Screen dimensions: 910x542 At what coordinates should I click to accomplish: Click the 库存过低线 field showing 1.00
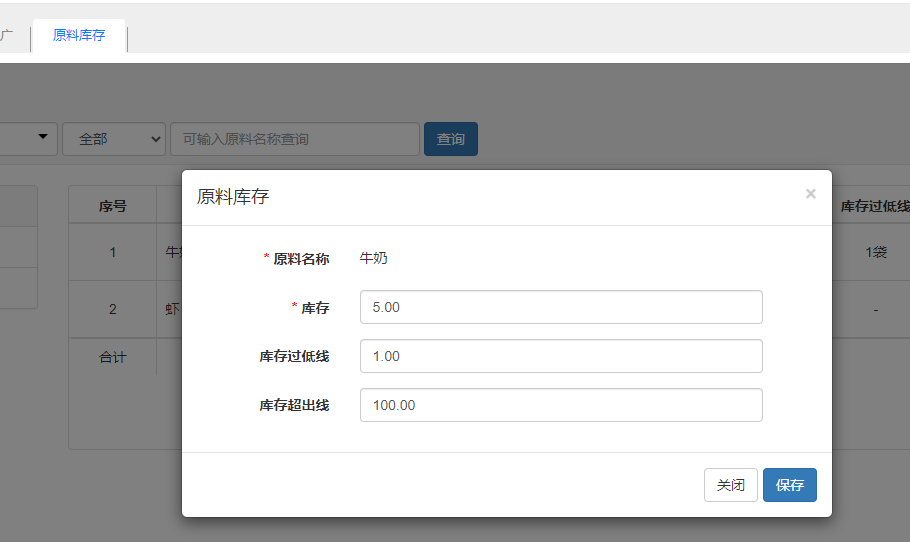(x=560, y=356)
